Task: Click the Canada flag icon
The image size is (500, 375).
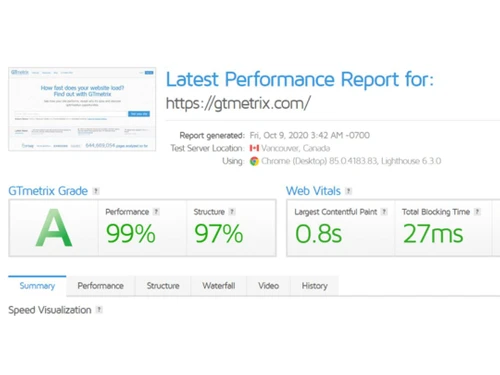Action: click(x=254, y=148)
